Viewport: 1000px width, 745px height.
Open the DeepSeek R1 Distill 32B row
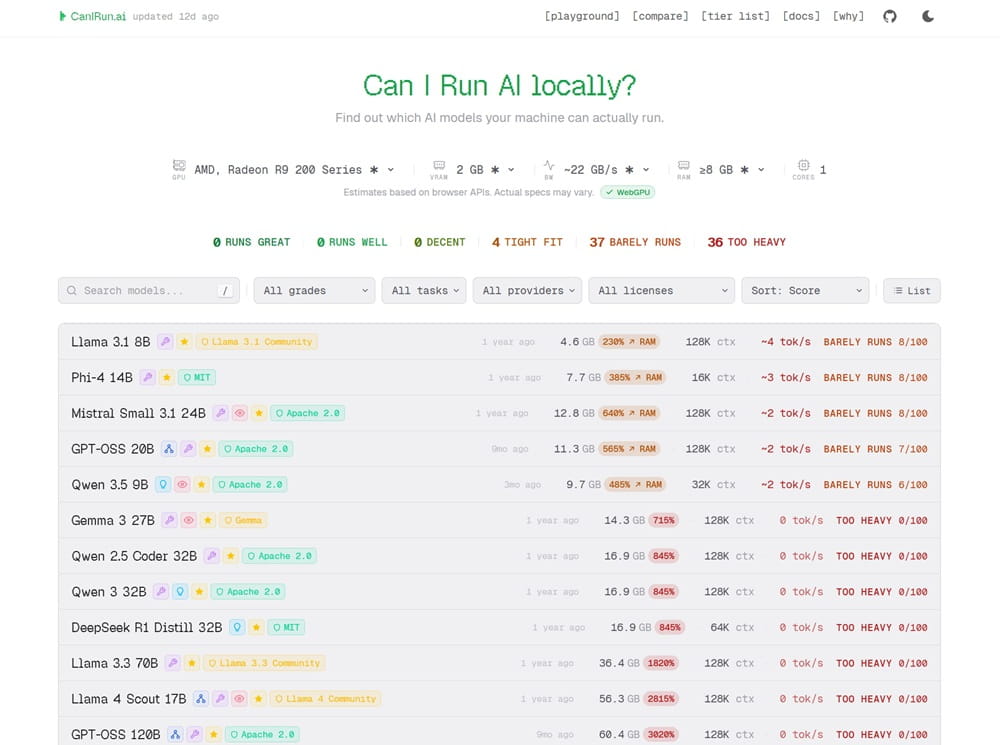click(499, 628)
